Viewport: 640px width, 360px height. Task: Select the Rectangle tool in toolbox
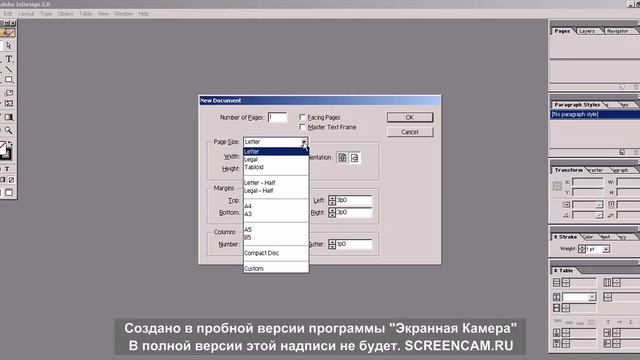click(9, 80)
